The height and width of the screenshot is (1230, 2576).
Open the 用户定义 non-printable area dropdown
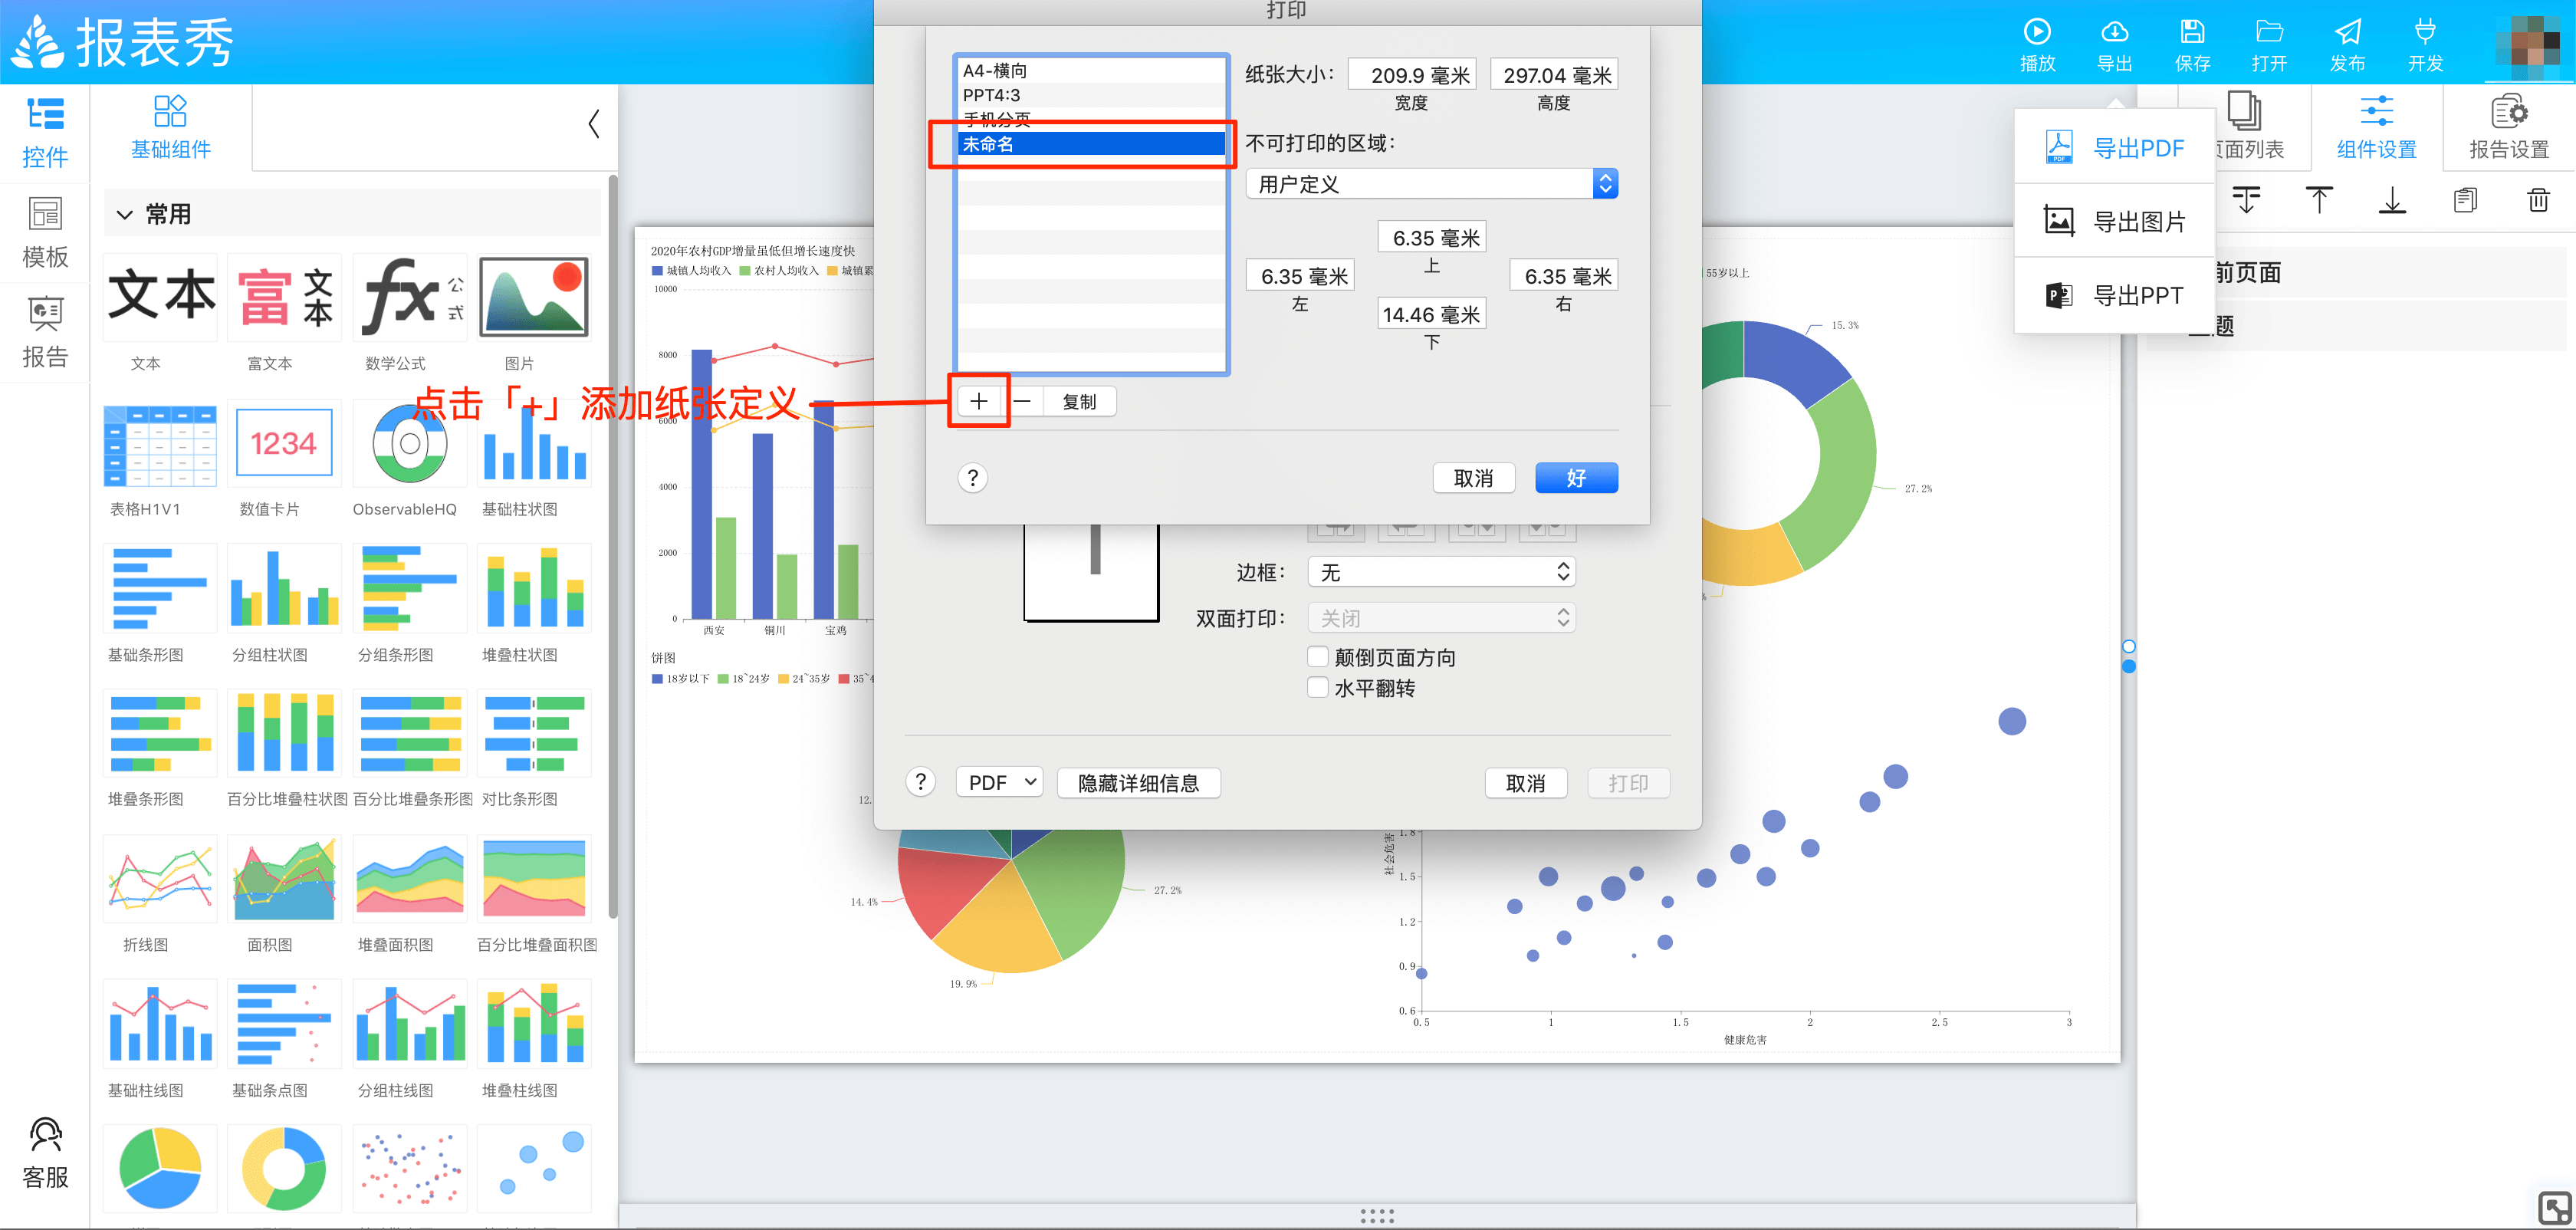[x=1432, y=184]
